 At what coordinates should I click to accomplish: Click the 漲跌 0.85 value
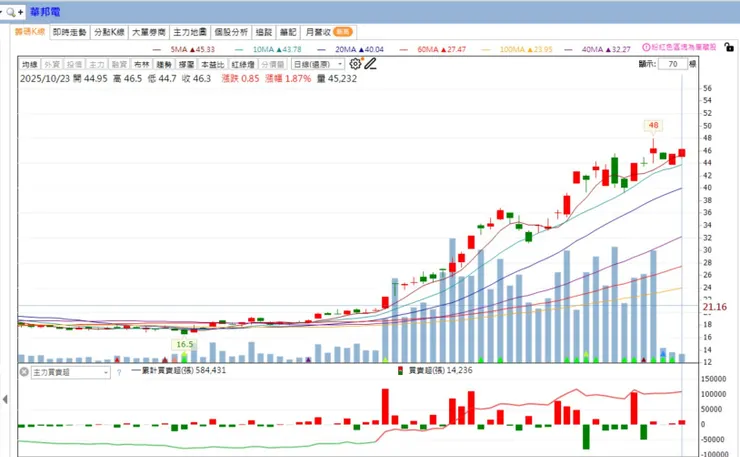coord(240,78)
